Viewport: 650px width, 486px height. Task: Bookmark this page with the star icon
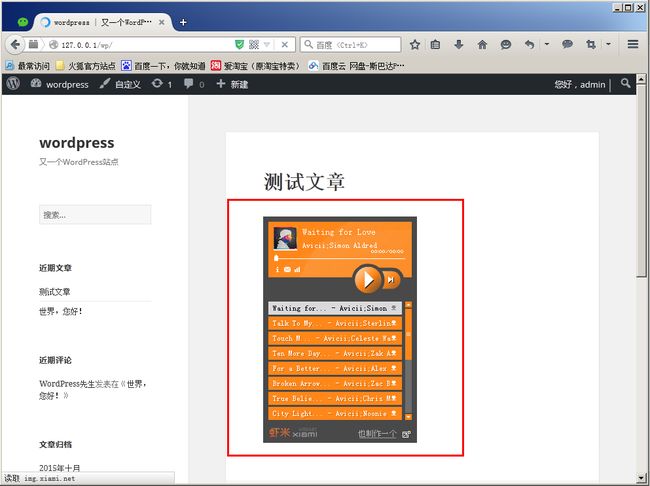[415, 44]
